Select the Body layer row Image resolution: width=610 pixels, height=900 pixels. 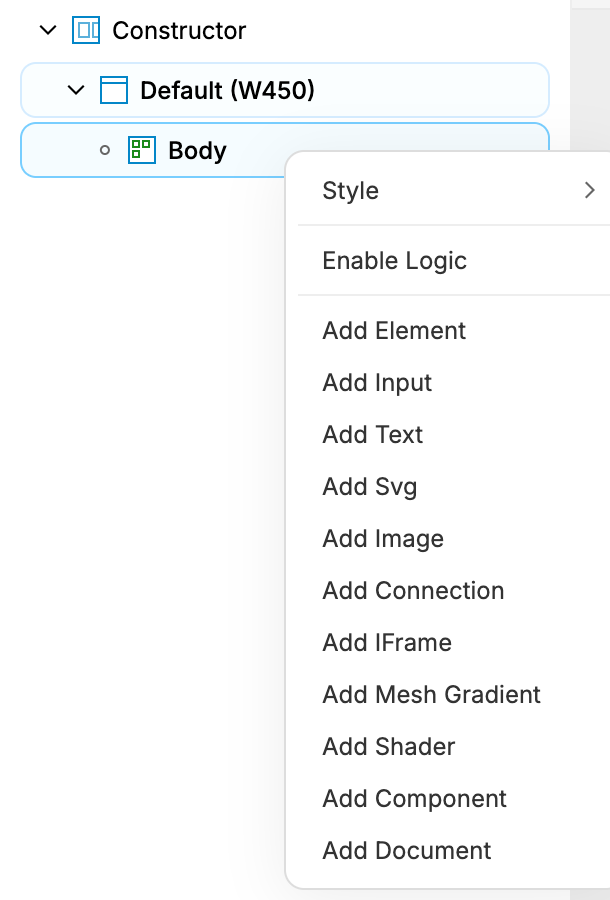point(285,150)
